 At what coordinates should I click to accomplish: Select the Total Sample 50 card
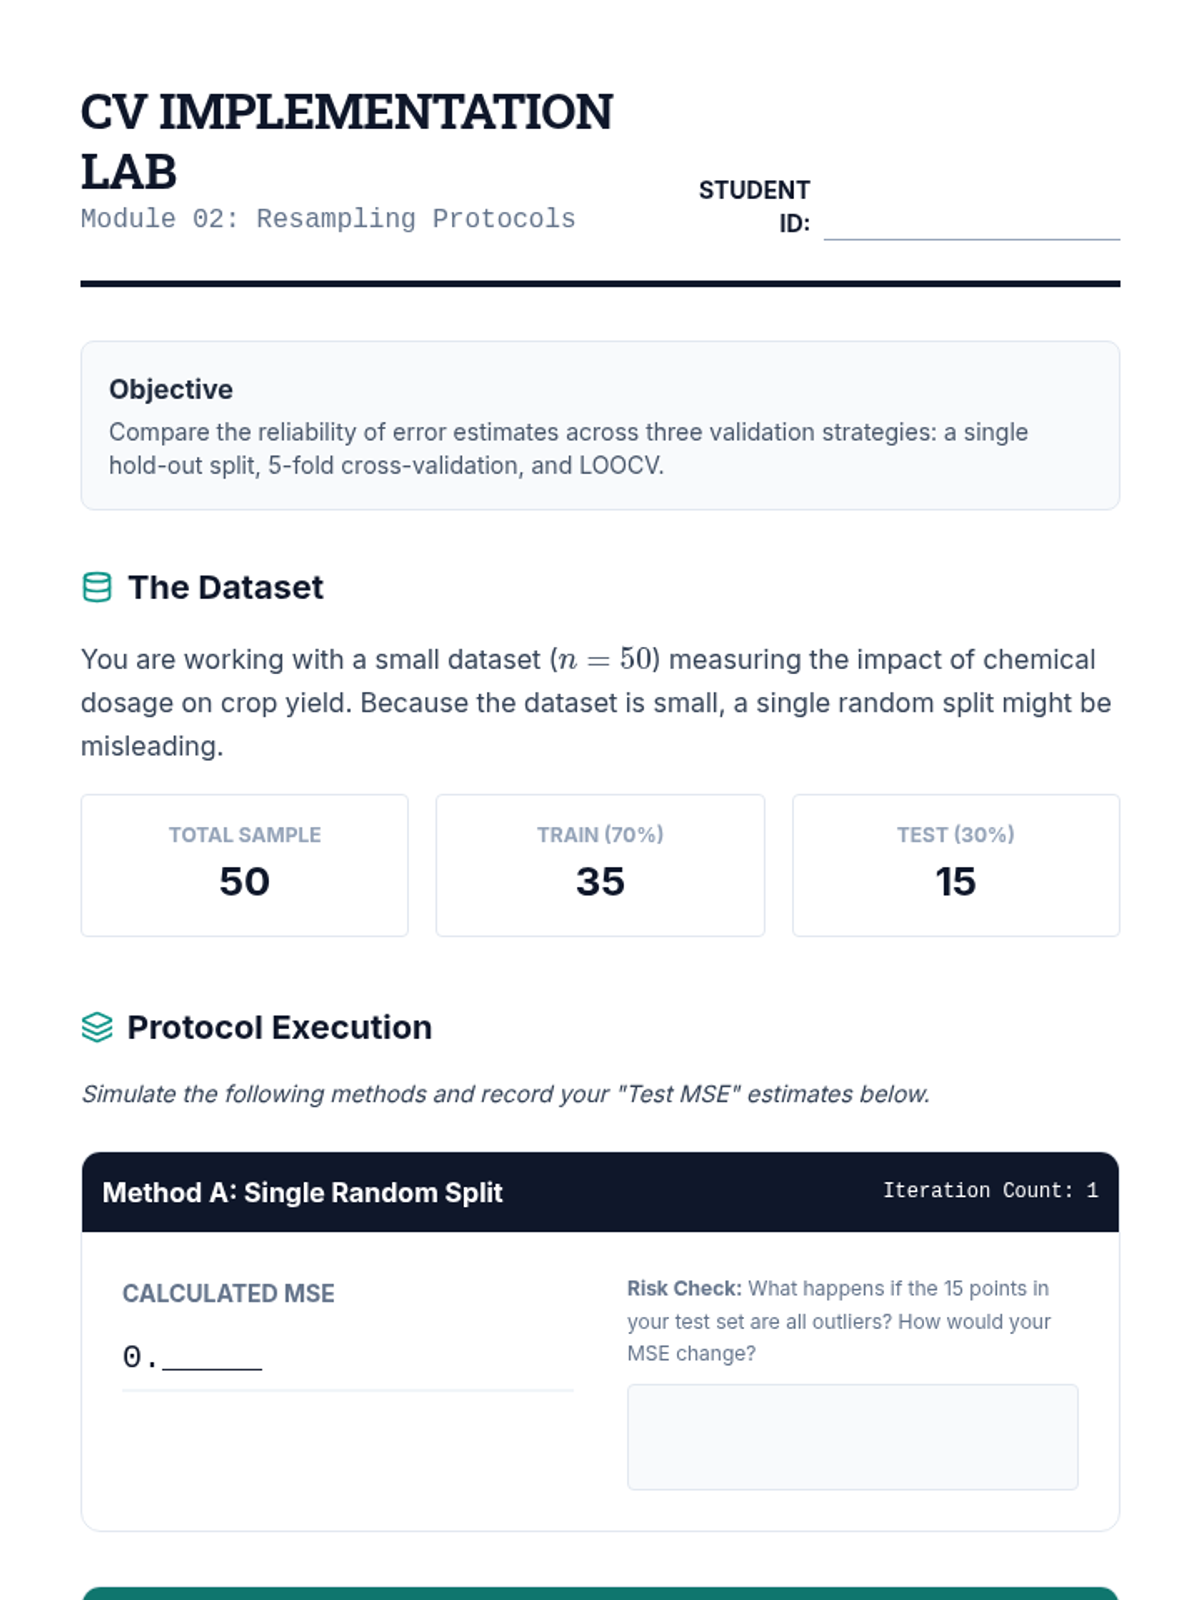tap(244, 865)
